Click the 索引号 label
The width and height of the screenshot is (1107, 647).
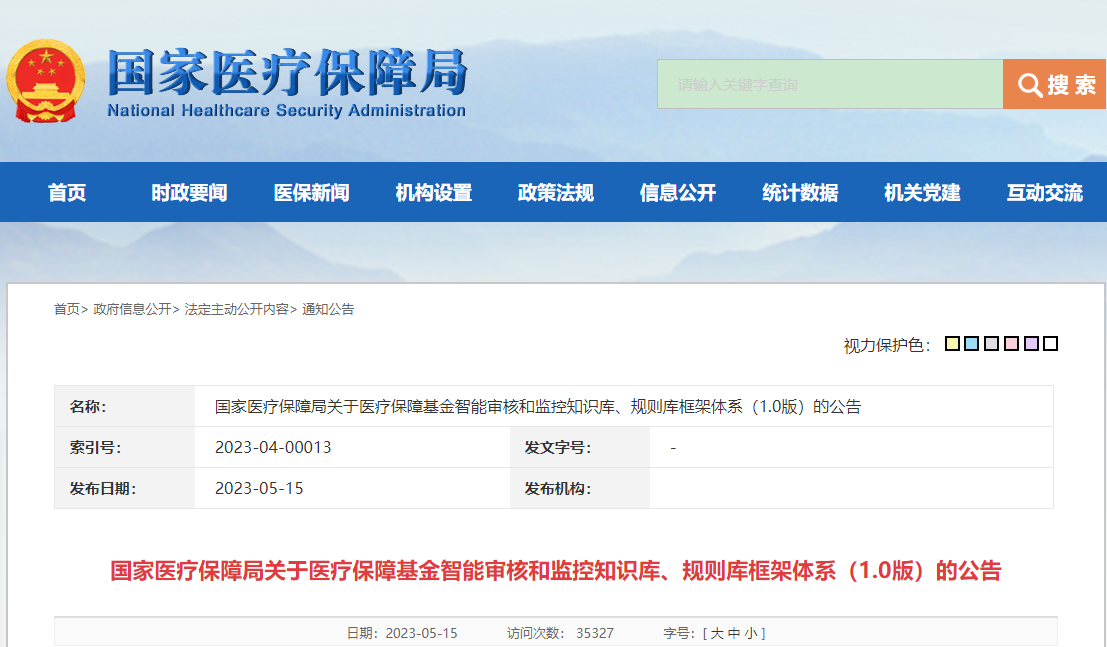pyautogui.click(x=95, y=447)
